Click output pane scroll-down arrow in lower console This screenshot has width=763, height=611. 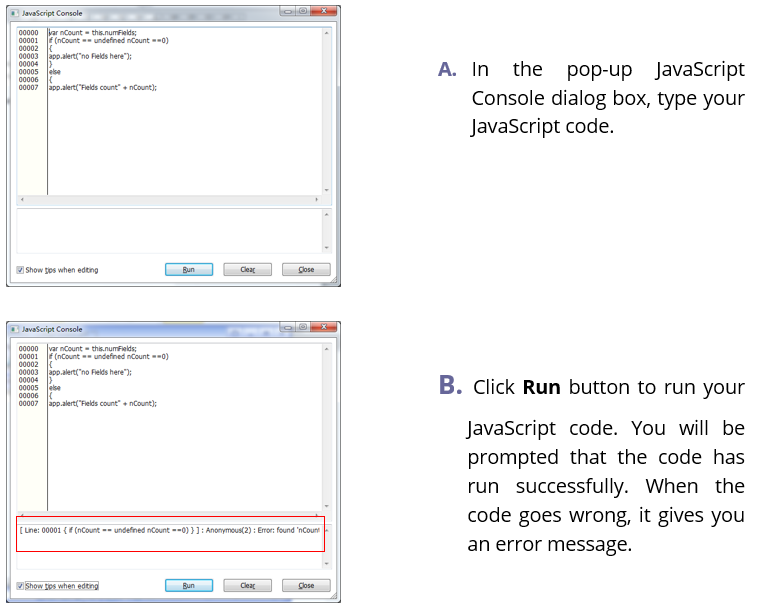point(327,564)
